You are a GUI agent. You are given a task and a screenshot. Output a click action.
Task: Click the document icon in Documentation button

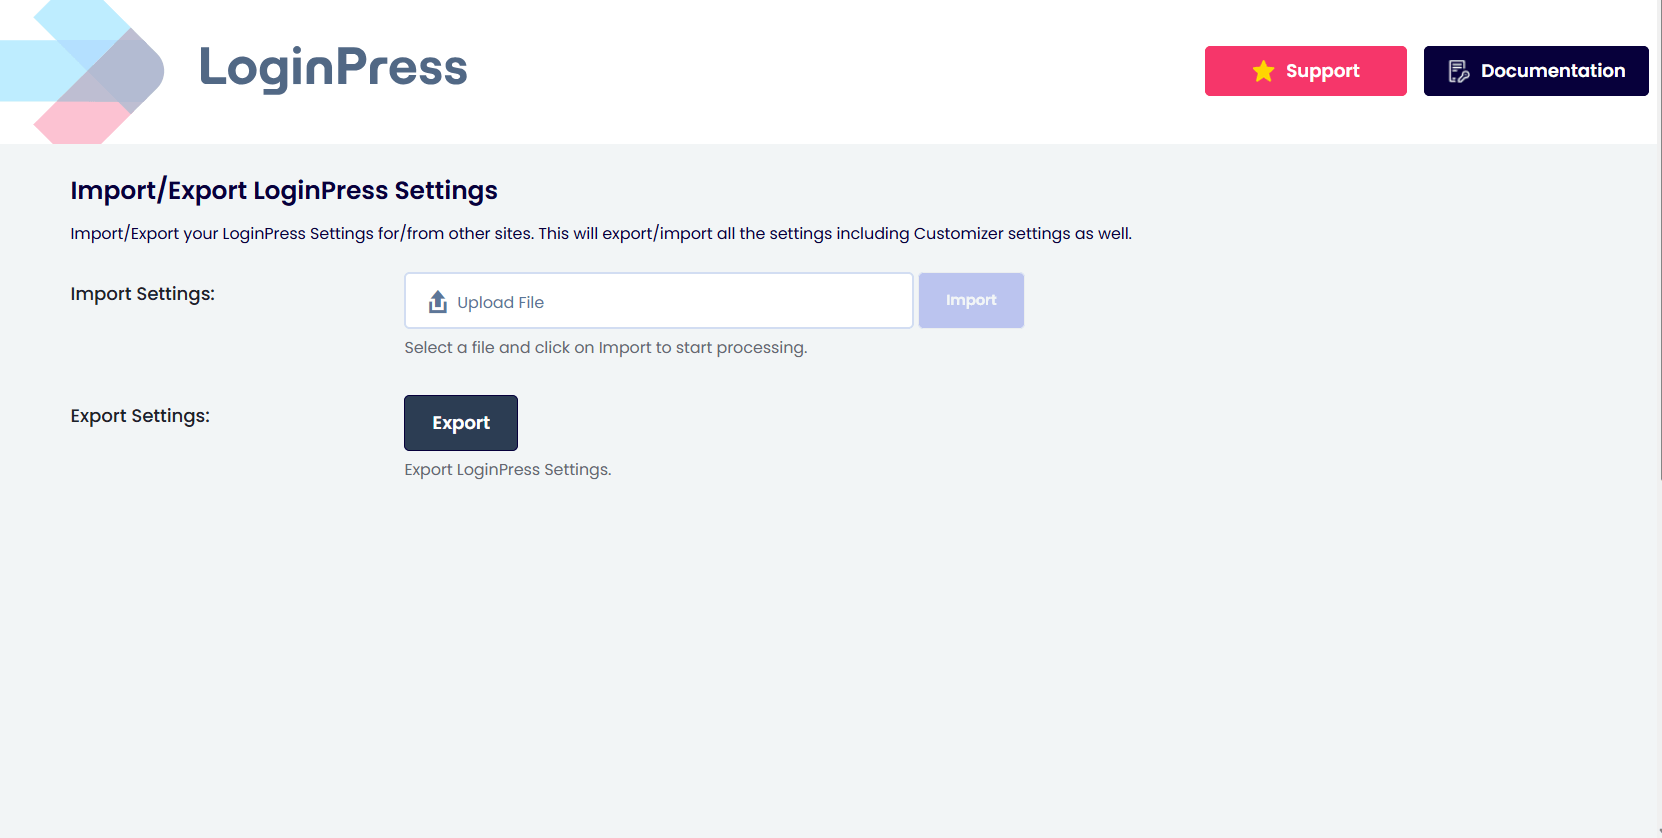tap(1459, 70)
